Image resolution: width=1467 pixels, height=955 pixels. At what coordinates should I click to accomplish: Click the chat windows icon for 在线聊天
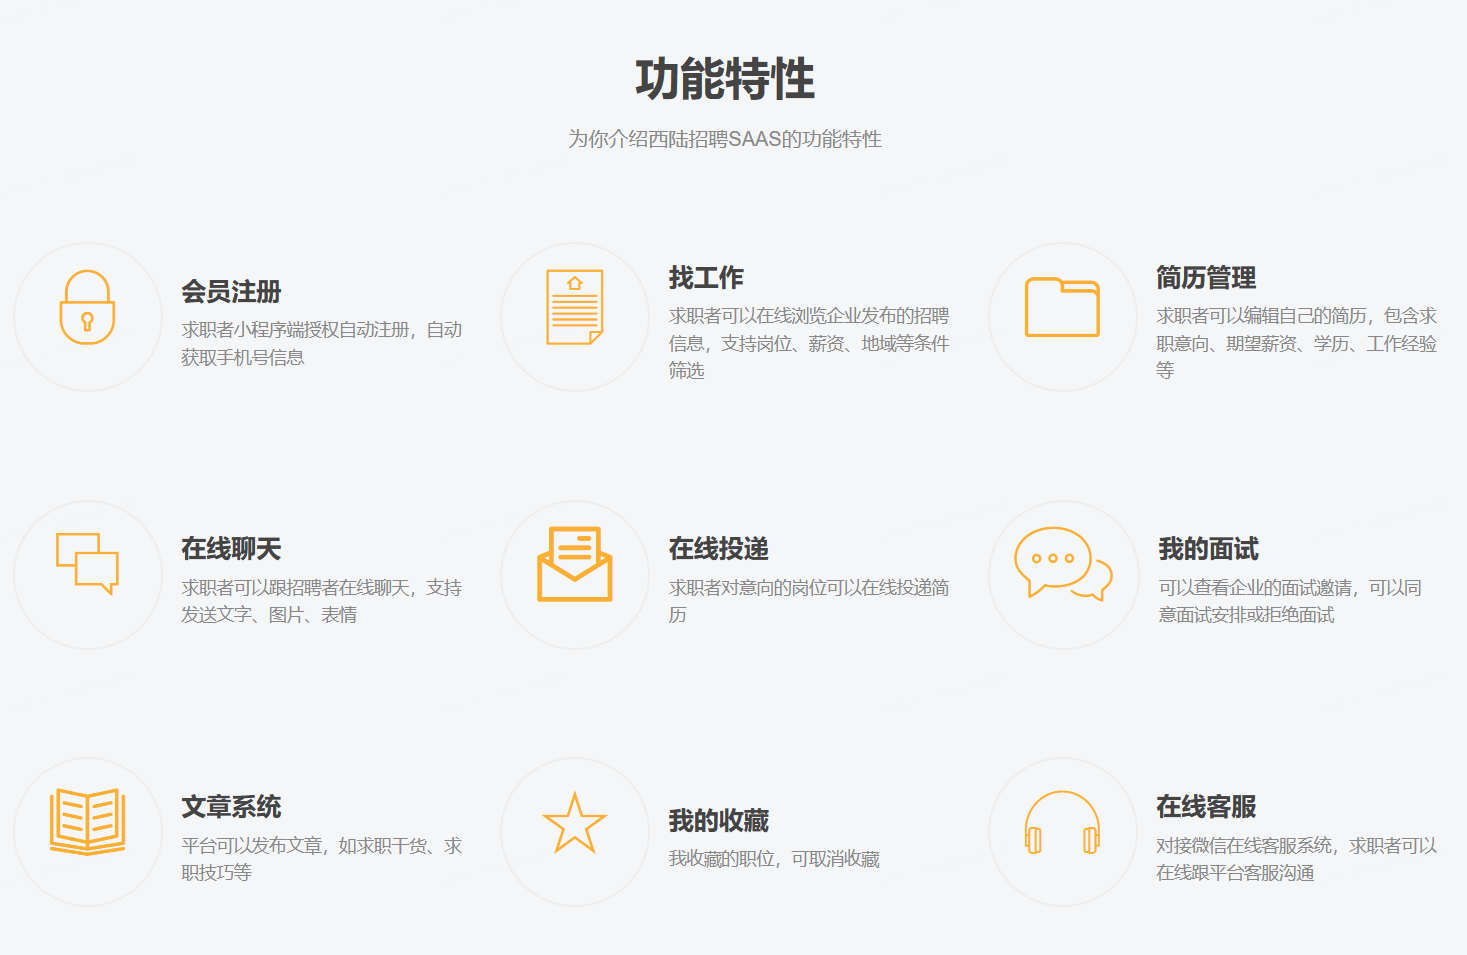[87, 564]
